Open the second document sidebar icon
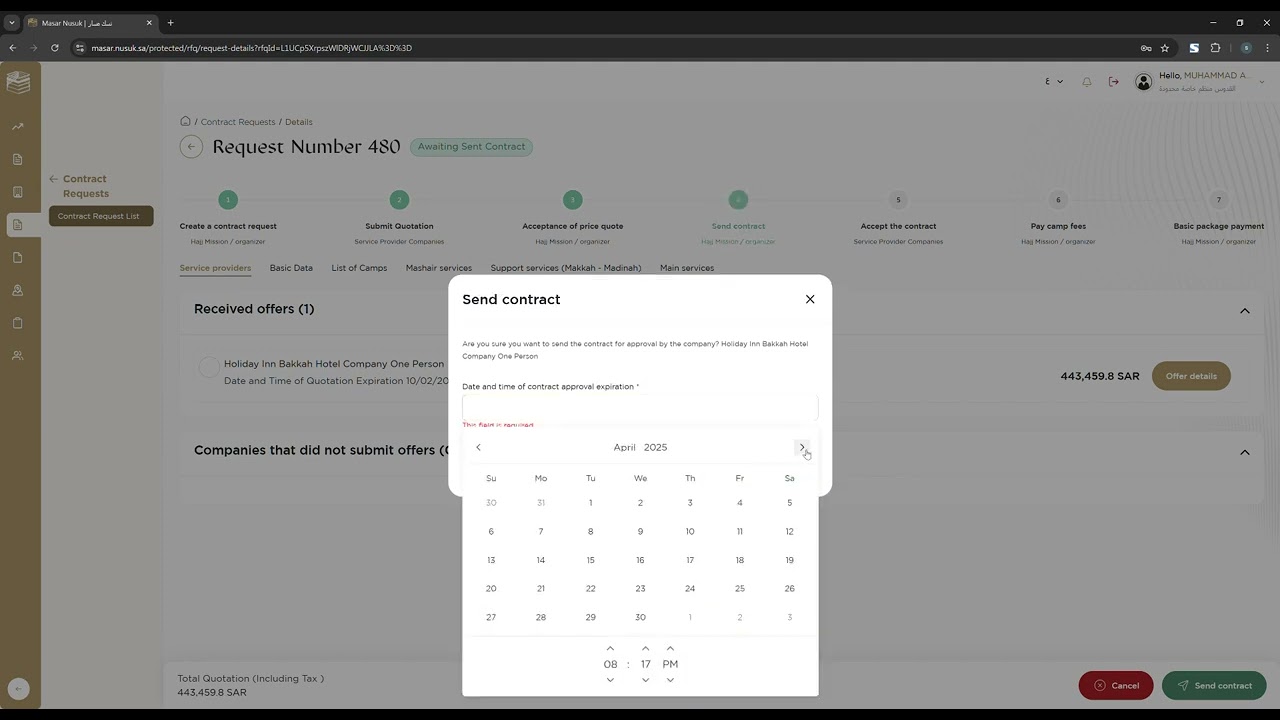This screenshot has width=1280, height=720. (17, 159)
